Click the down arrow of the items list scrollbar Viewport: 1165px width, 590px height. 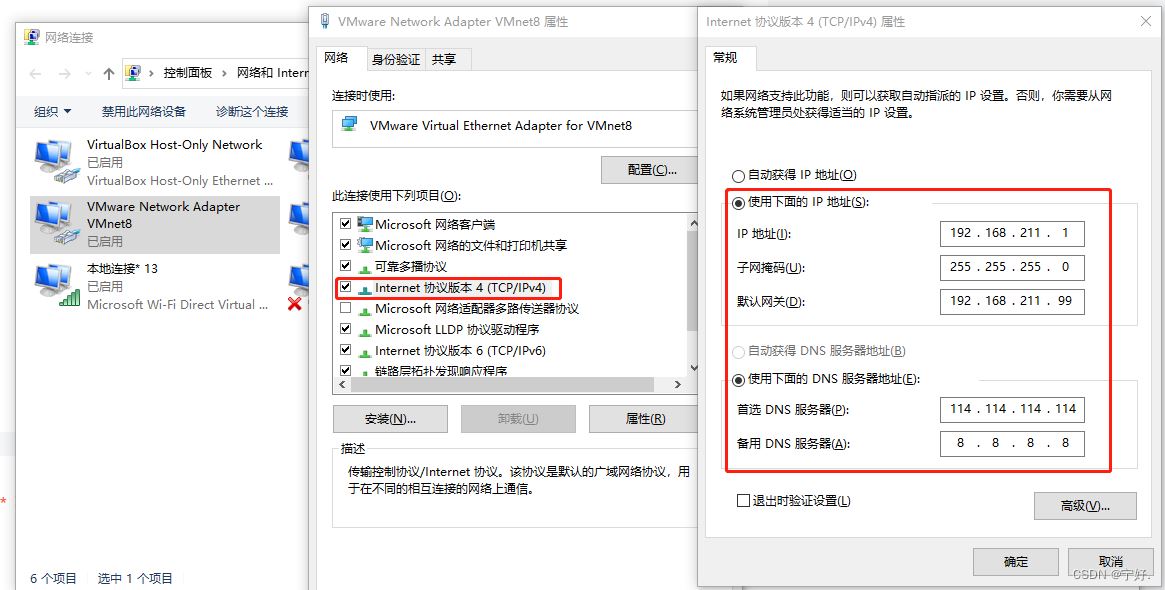(693, 367)
